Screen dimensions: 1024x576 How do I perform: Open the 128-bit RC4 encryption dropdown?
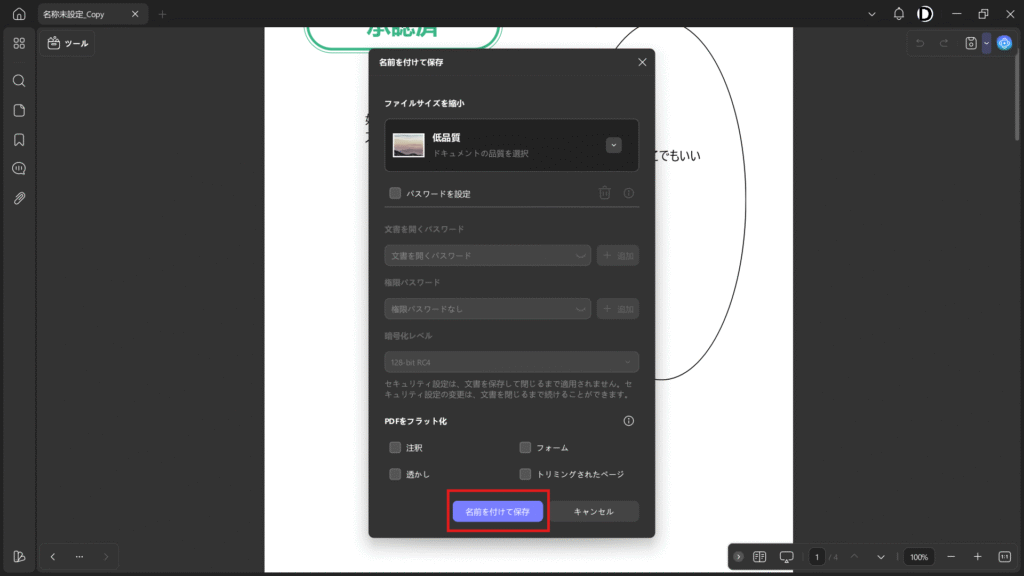pyautogui.click(x=511, y=362)
